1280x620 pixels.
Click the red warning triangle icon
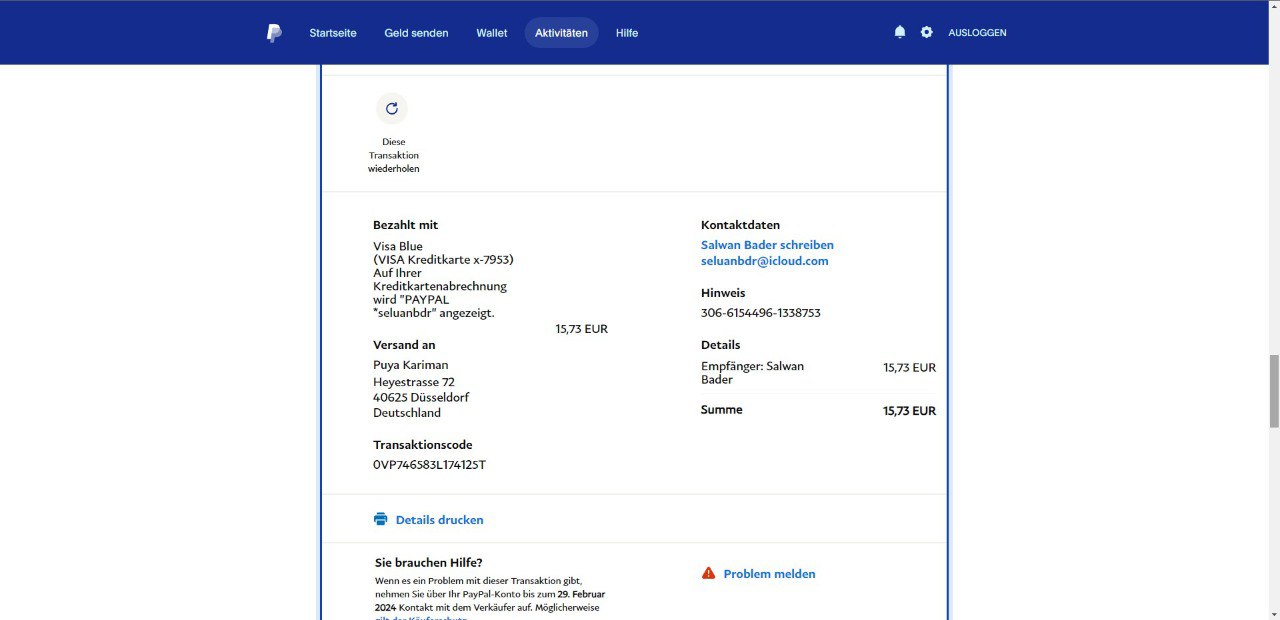point(708,573)
